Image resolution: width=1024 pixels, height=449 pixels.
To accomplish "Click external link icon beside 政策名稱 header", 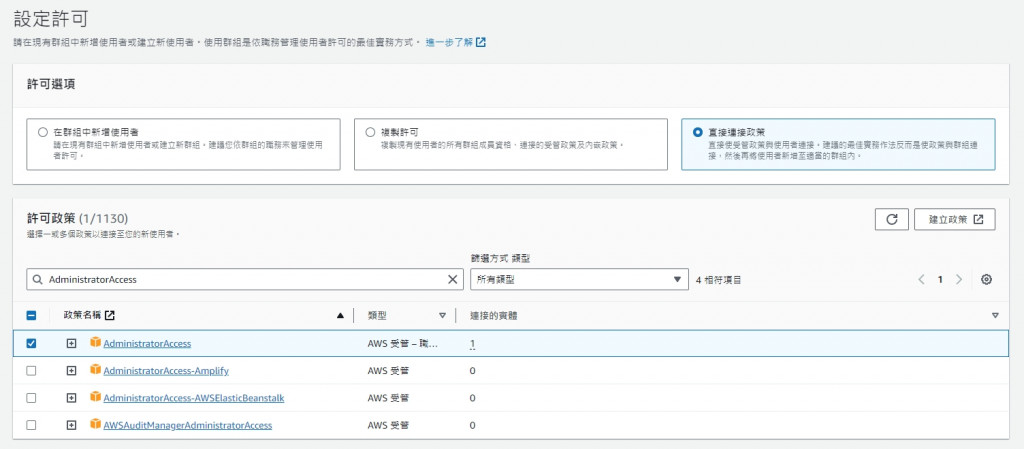I will 110,315.
